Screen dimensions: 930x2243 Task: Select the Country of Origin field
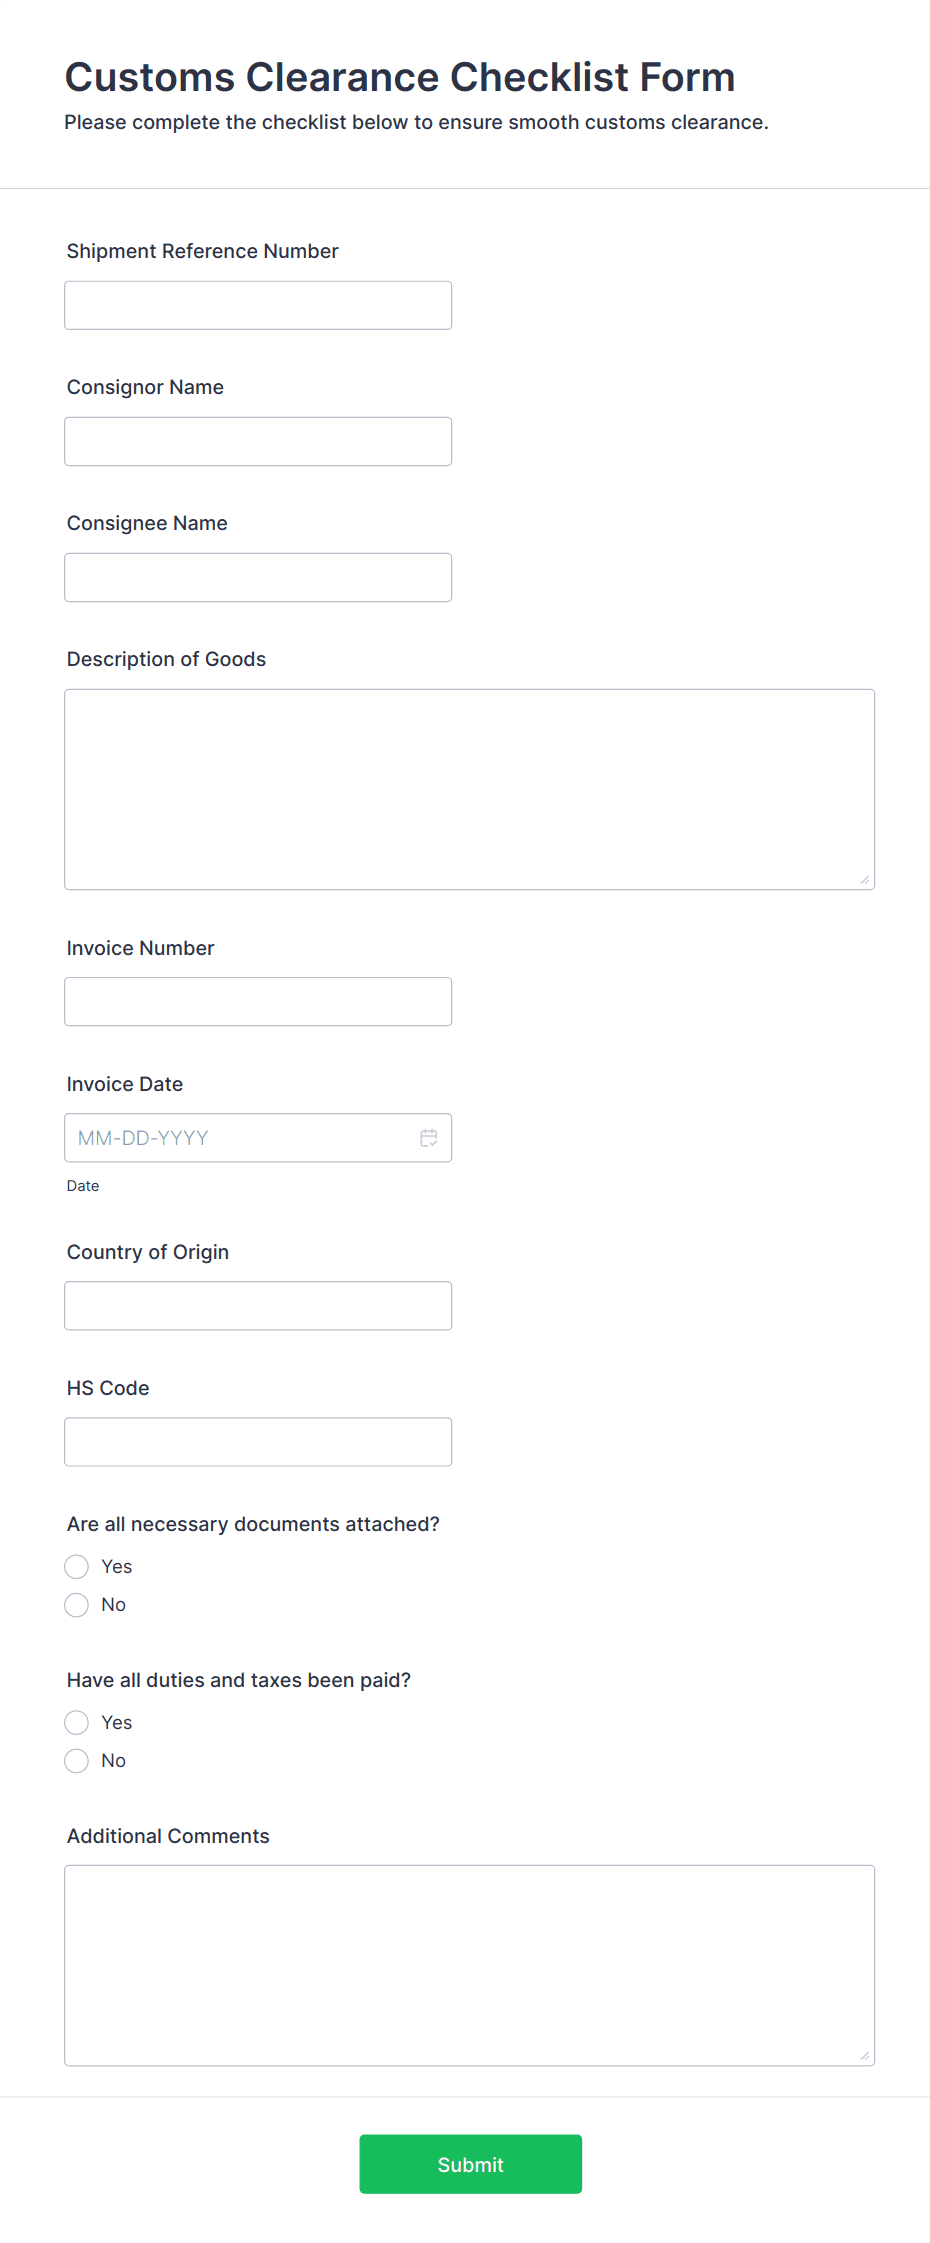pyautogui.click(x=258, y=1306)
